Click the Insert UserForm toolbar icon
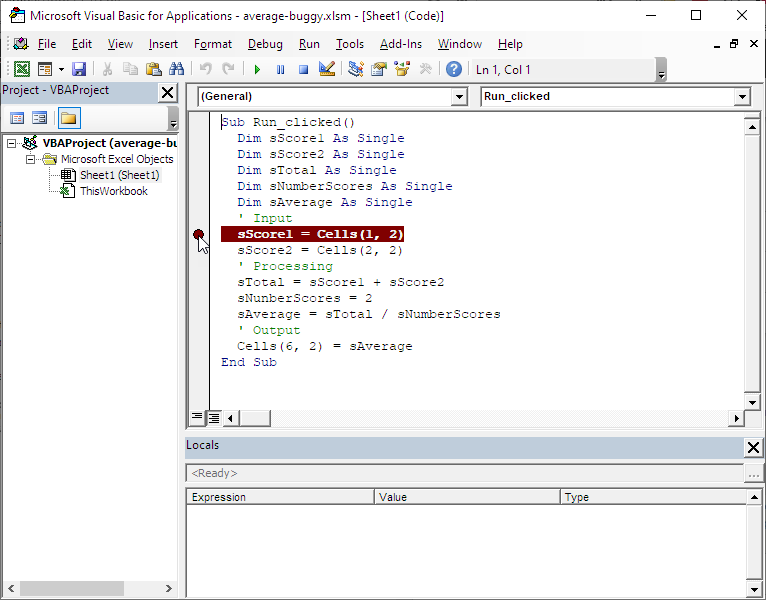The height and width of the screenshot is (600, 766). (45, 69)
